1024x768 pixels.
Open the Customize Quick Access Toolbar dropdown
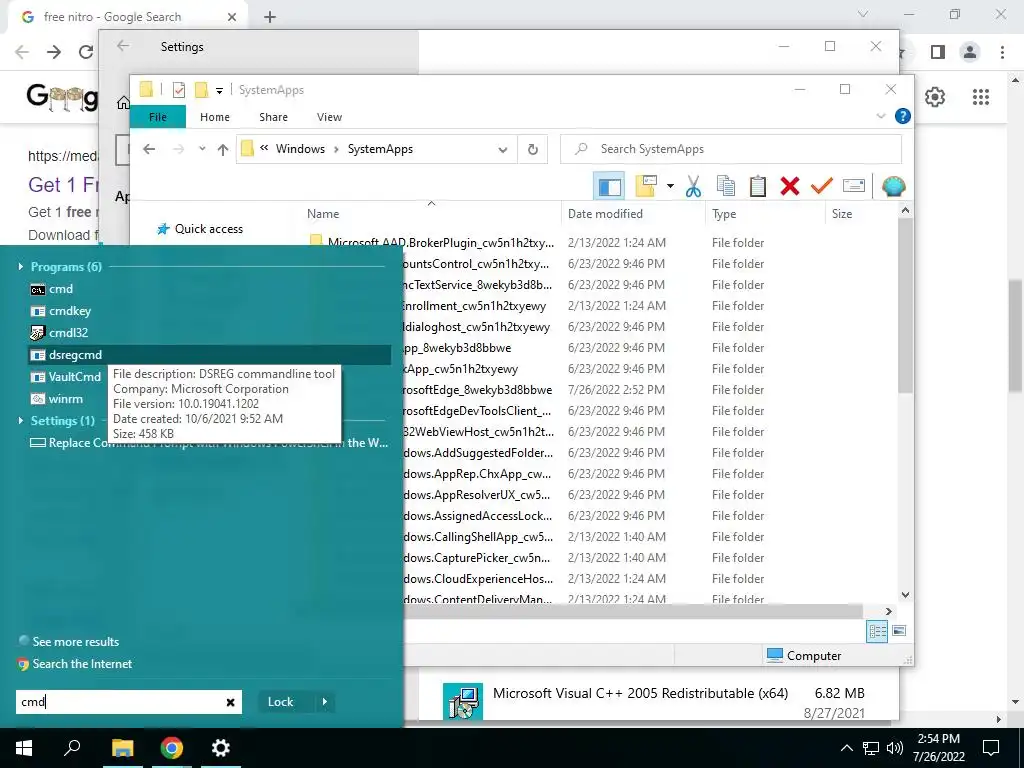coord(219,90)
